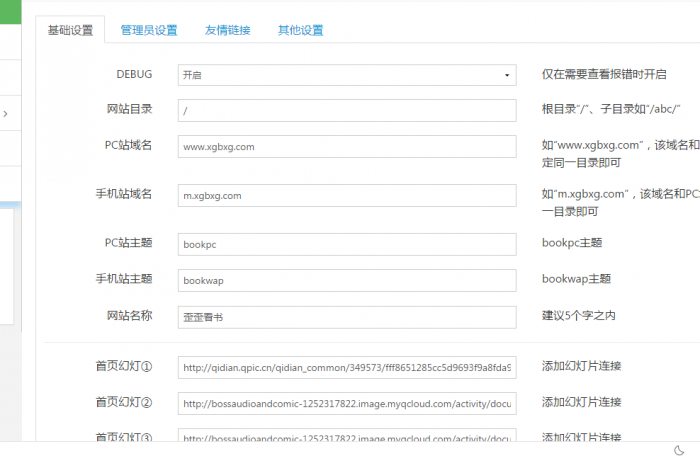Click the hint text 仅在需要查看报错时开启
Viewport: 700px width, 456px height.
(x=605, y=75)
